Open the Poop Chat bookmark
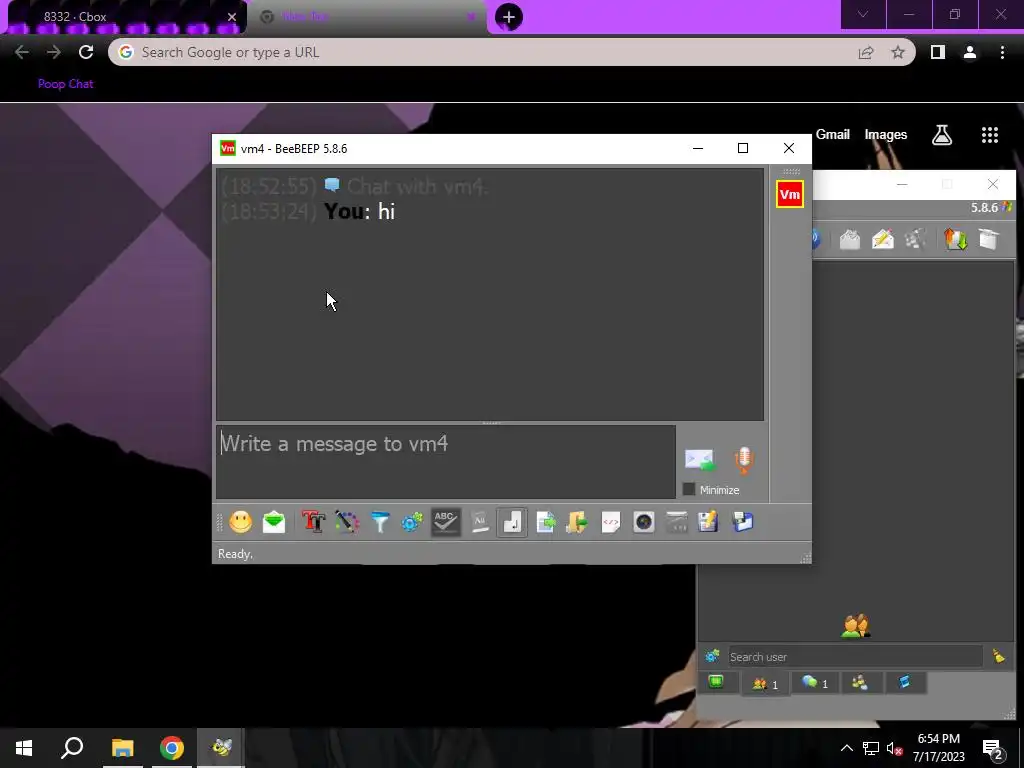 [x=65, y=84]
